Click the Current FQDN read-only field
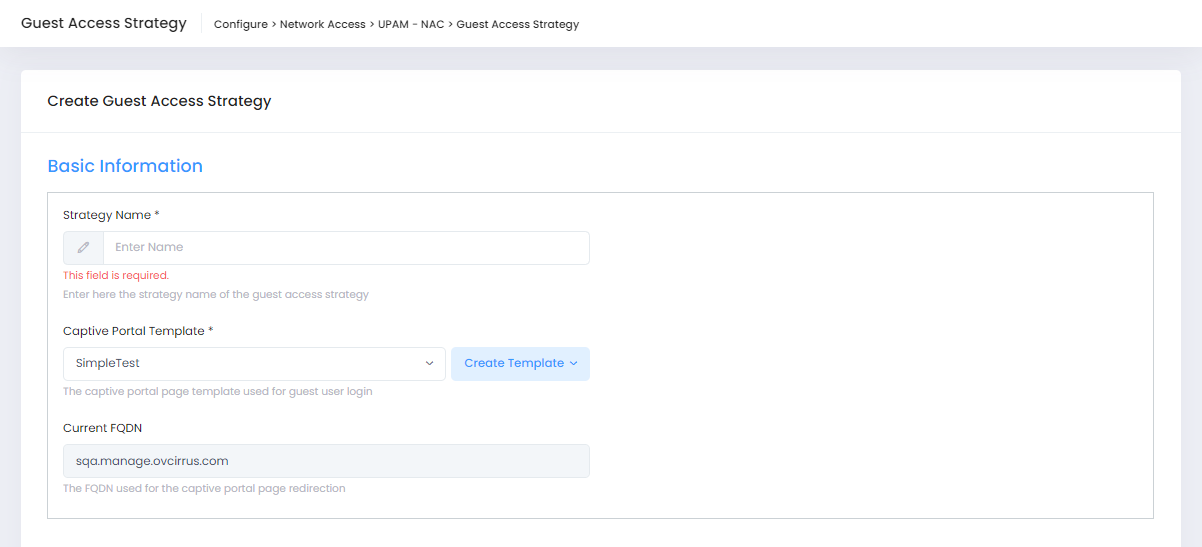Image resolution: width=1202 pixels, height=547 pixels. 326,461
